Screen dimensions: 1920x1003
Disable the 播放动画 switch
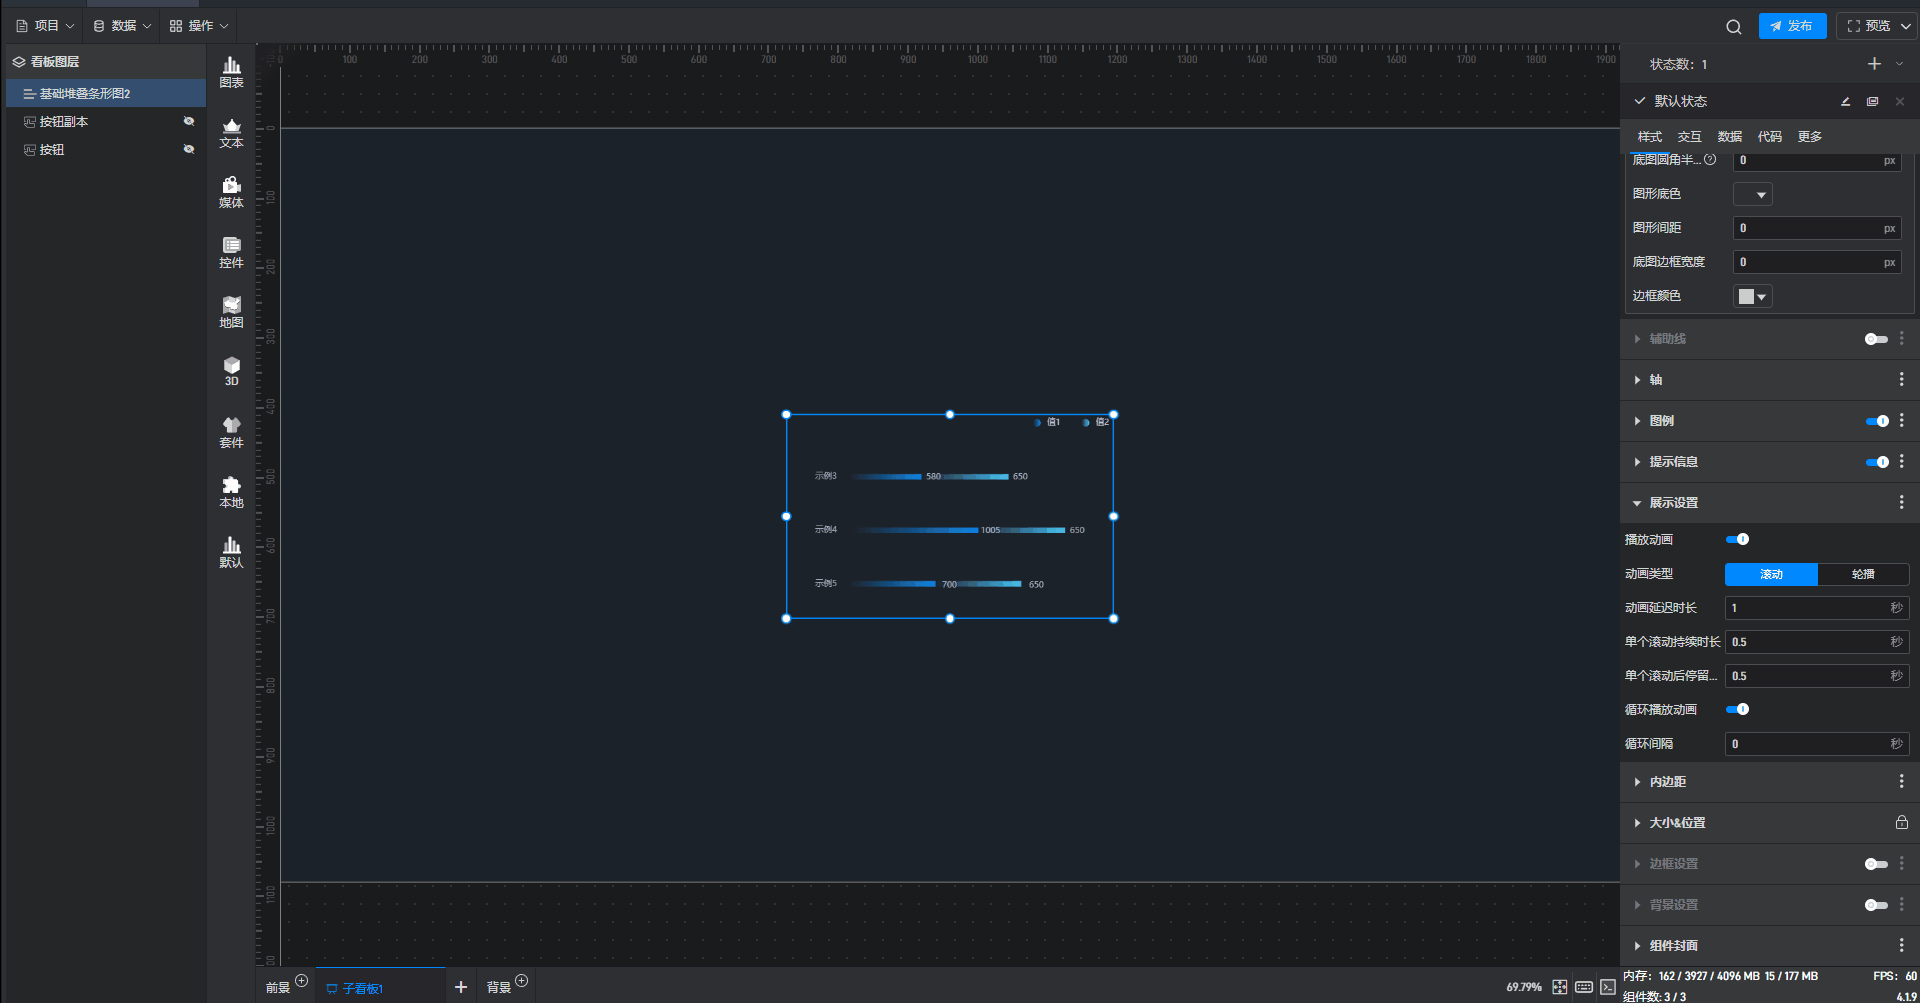pyautogui.click(x=1738, y=539)
